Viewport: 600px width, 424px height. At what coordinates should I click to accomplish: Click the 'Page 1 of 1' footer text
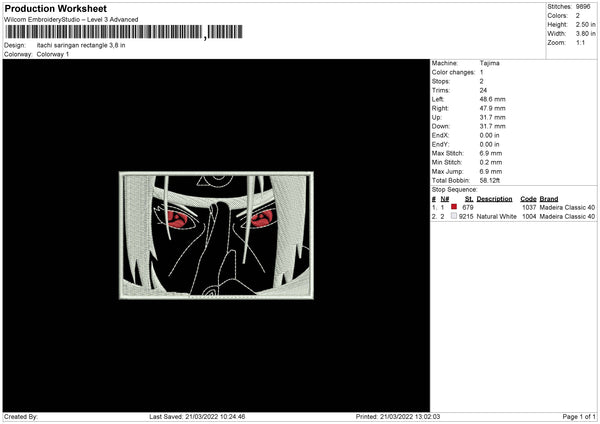pos(579,416)
